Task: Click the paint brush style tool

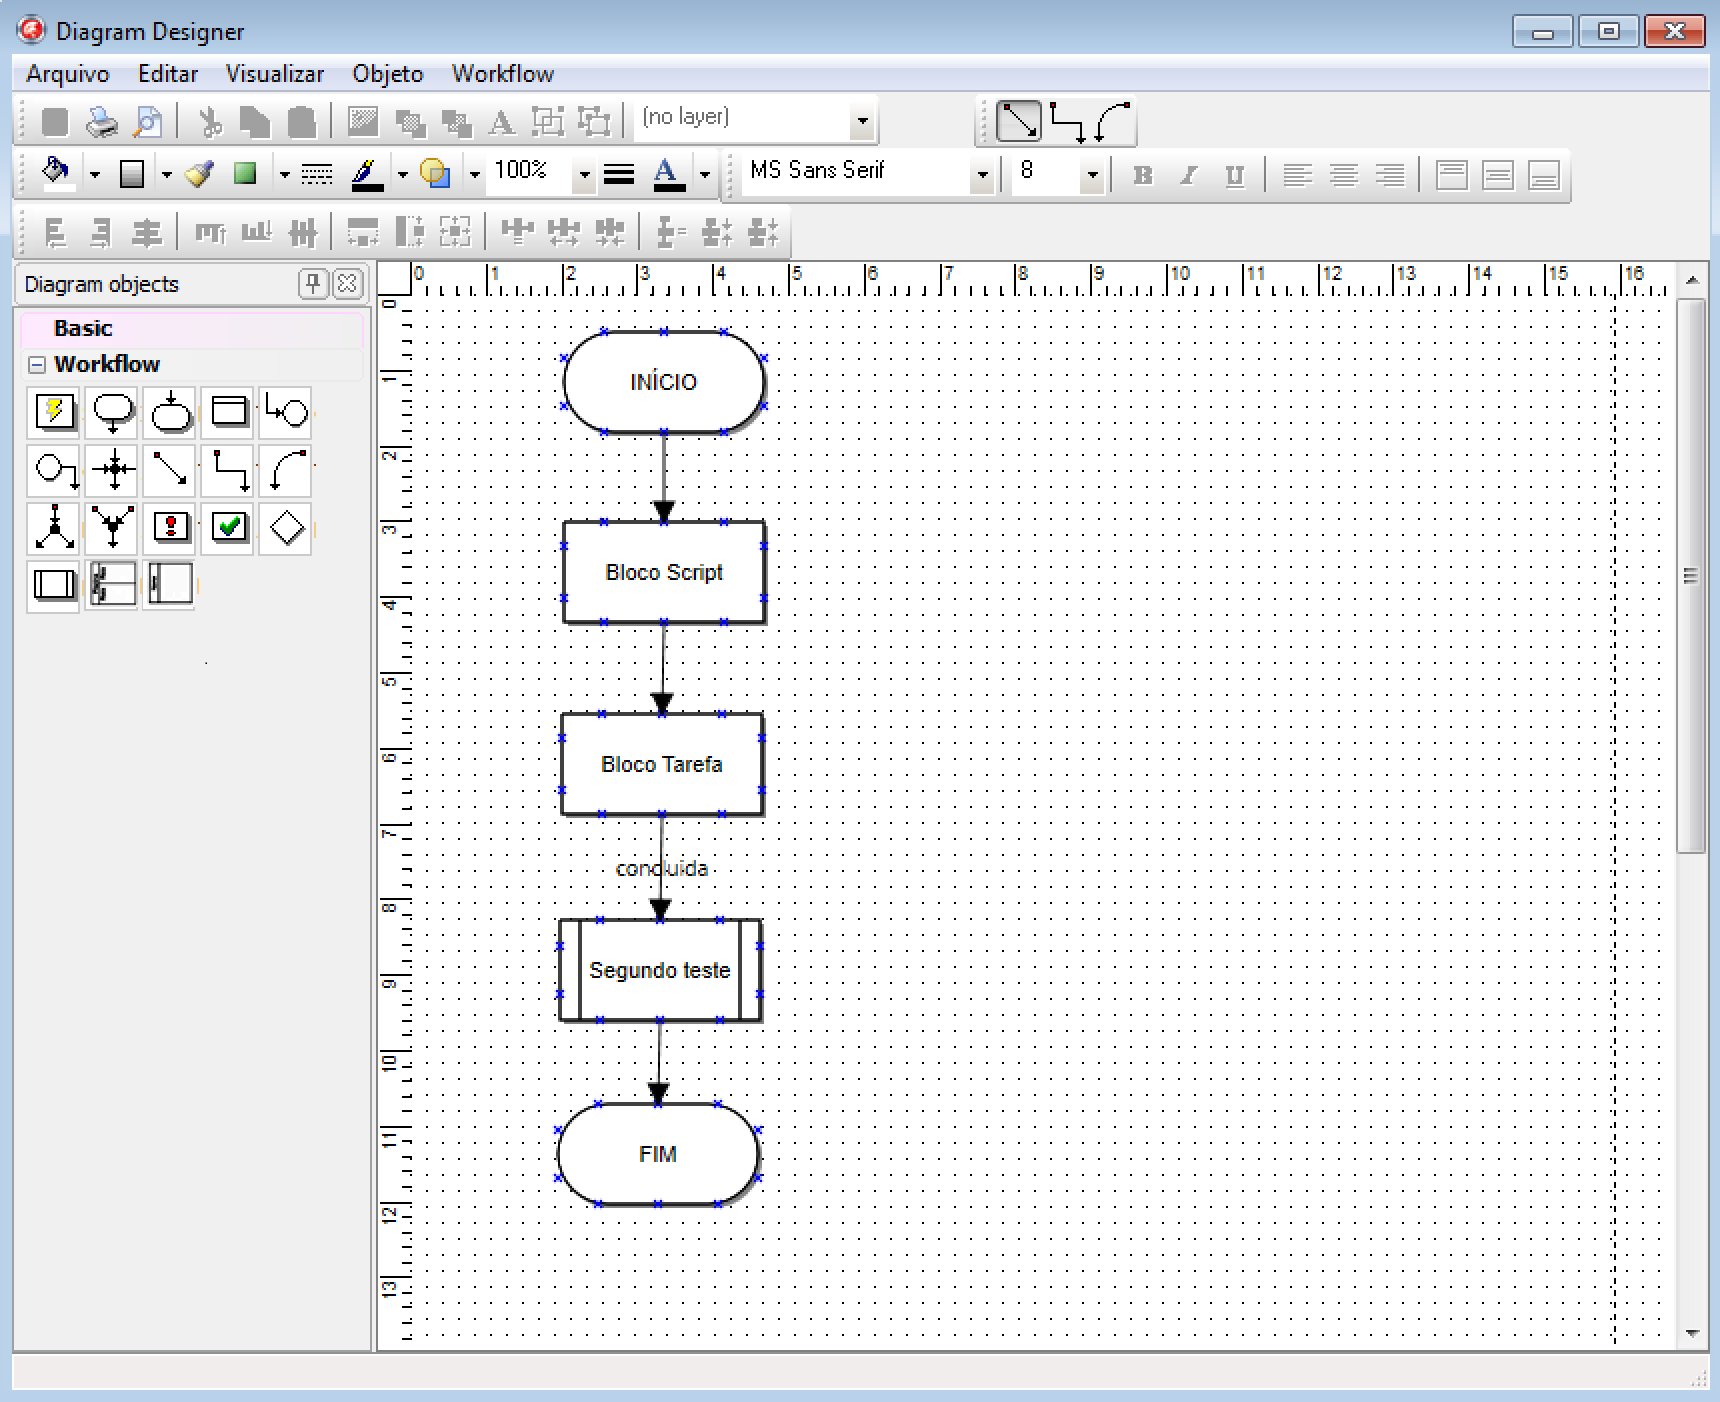Action: click(200, 174)
